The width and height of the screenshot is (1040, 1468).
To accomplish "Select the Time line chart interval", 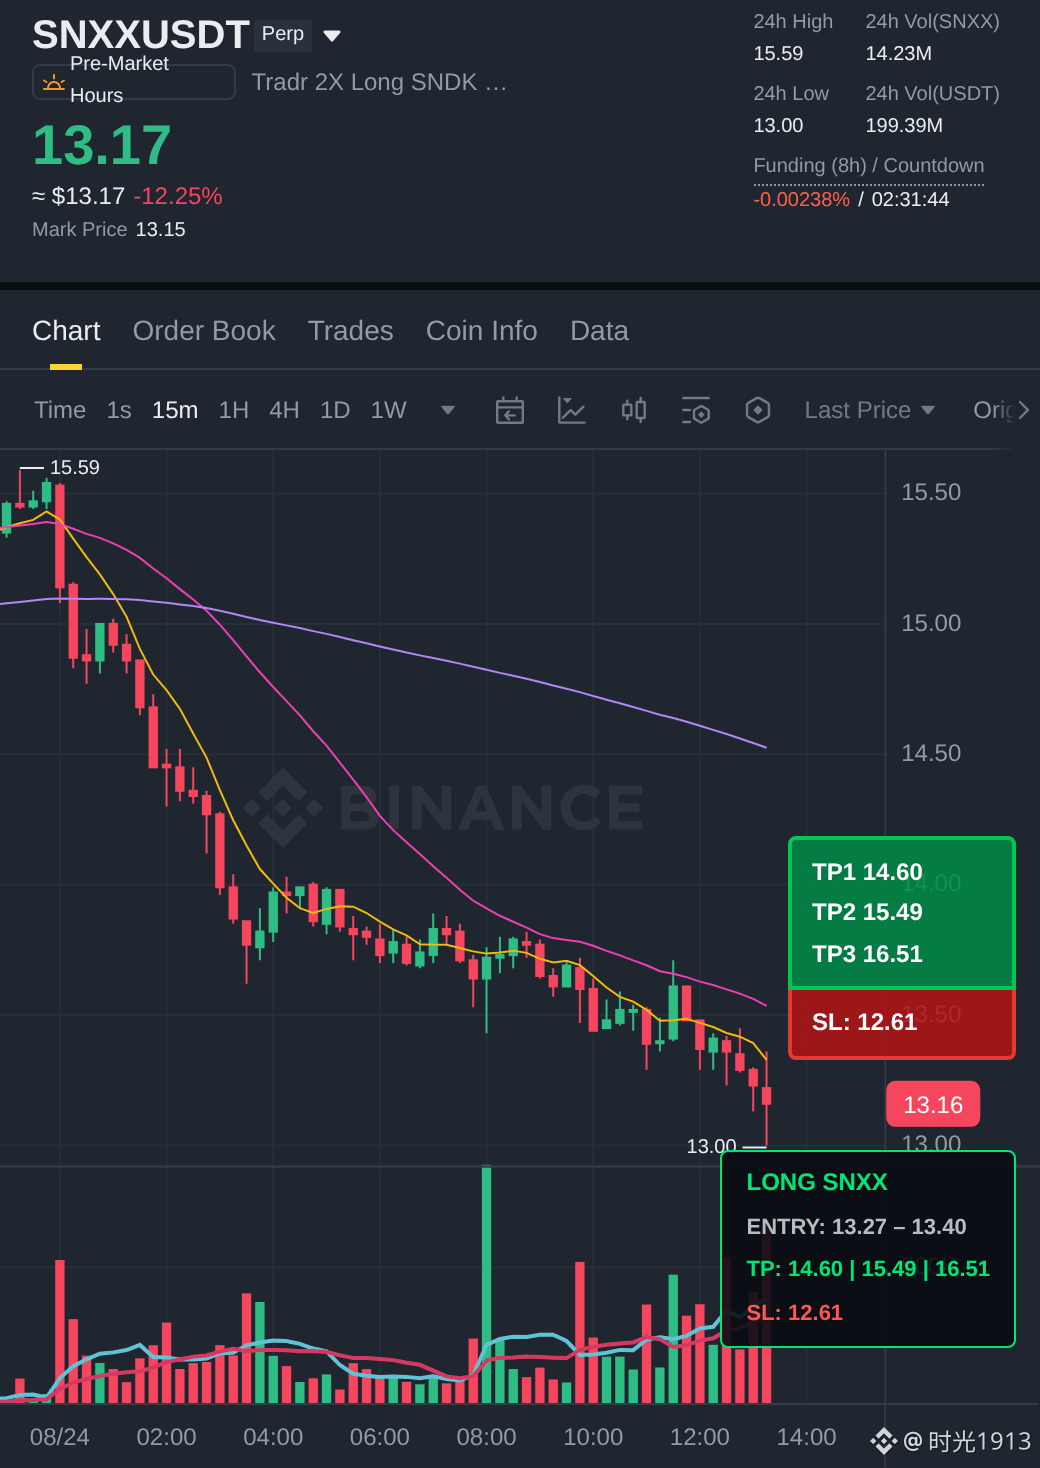I will pyautogui.click(x=60, y=410).
